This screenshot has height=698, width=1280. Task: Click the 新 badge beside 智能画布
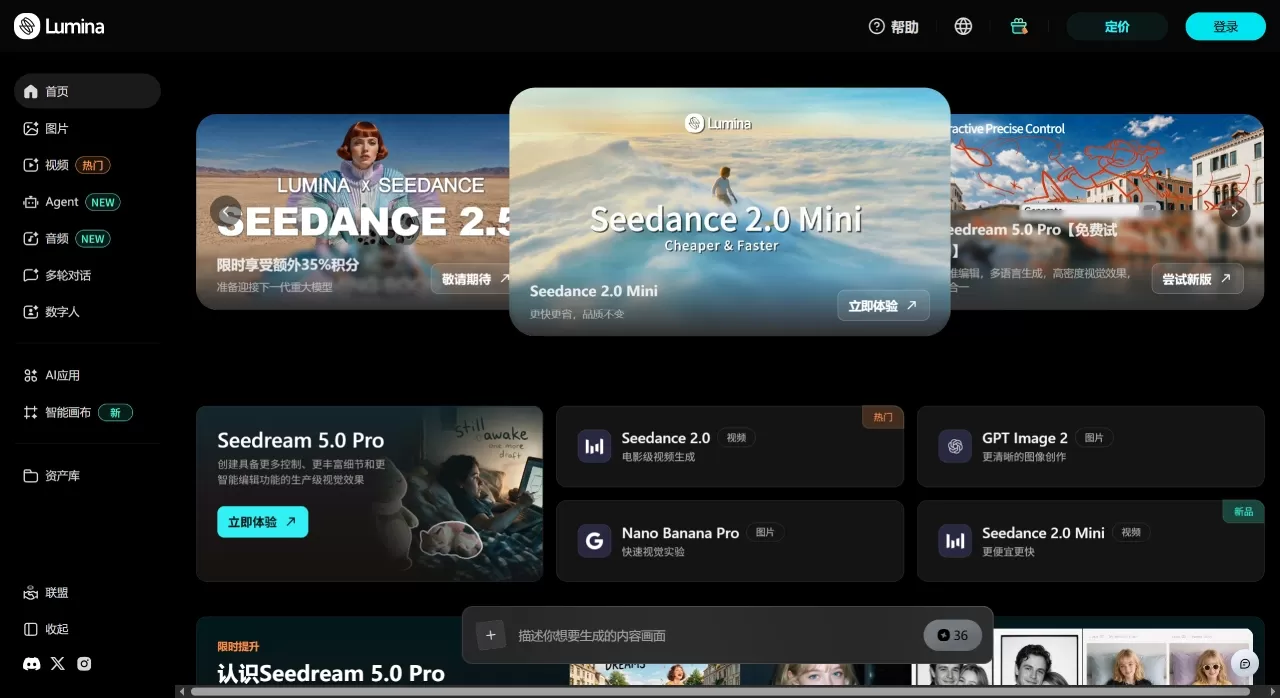pyautogui.click(x=115, y=412)
